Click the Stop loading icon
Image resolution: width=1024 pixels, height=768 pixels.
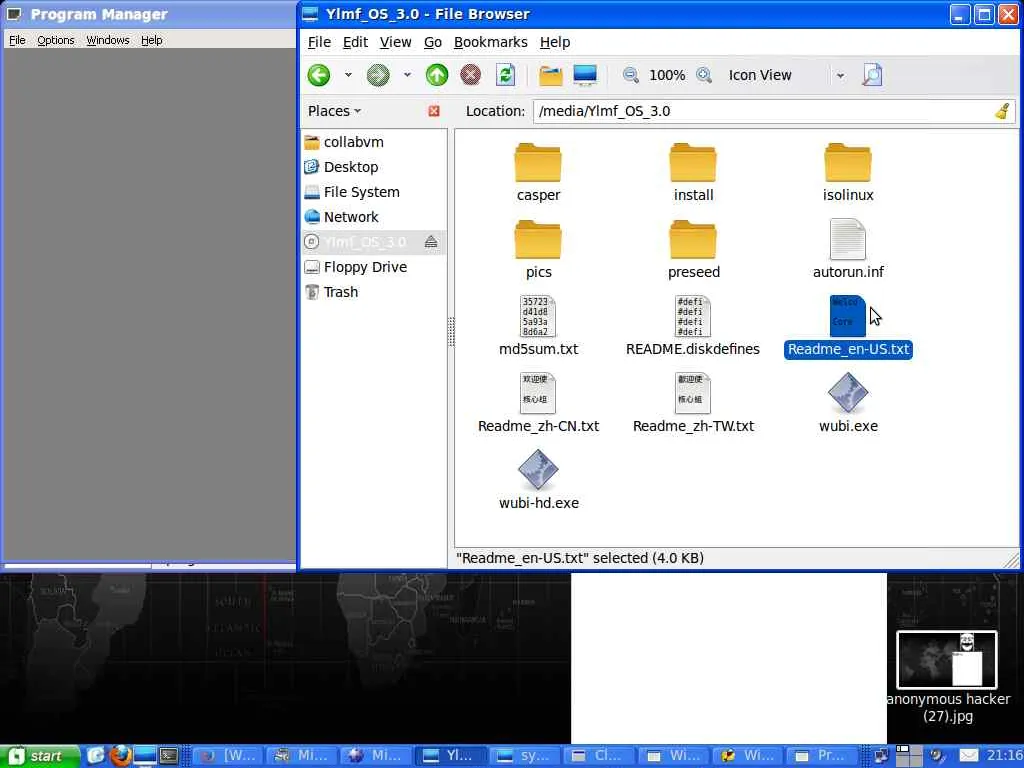pos(470,75)
